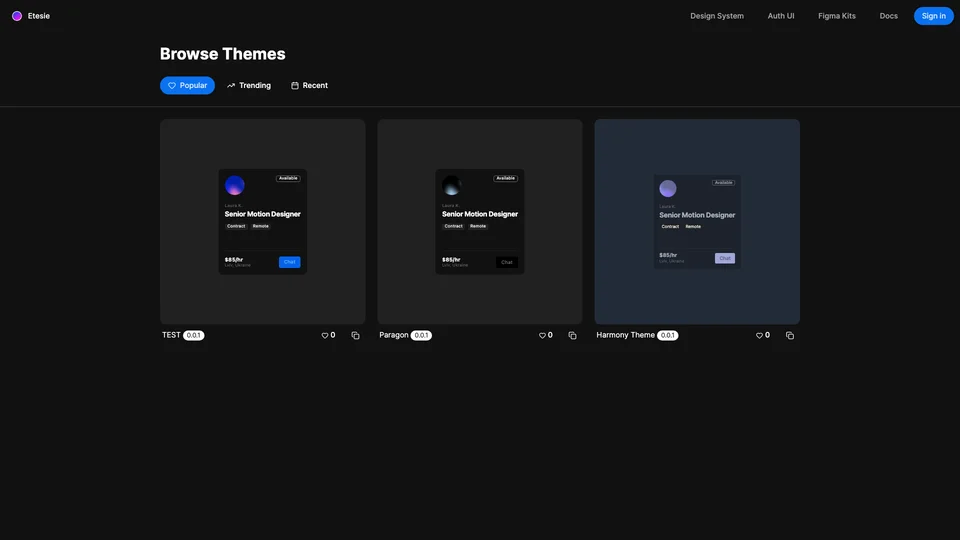This screenshot has width=960, height=540.
Task: Click the dark Chat button in Paragon preview
Action: [x=507, y=262]
